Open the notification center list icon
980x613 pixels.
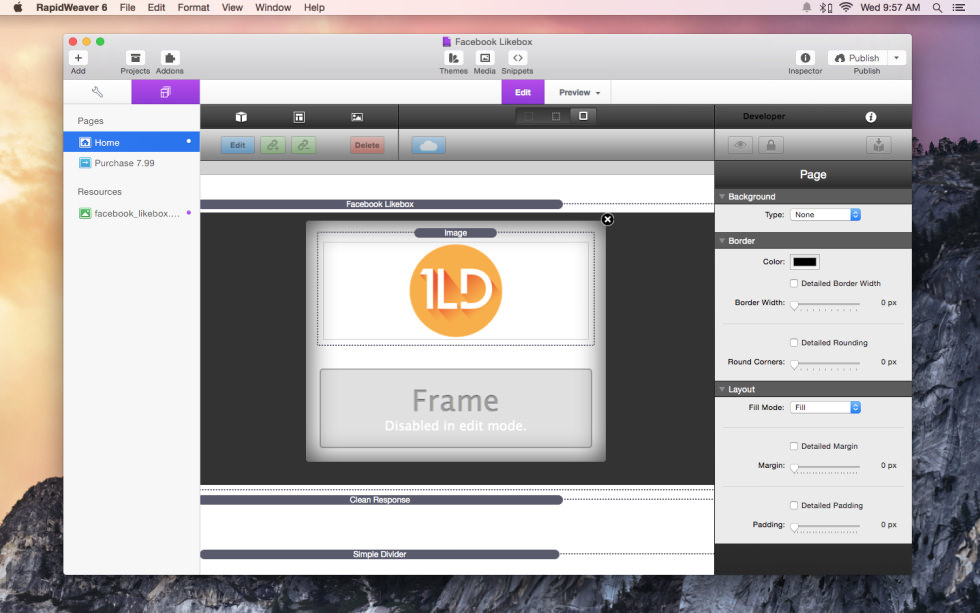point(959,7)
